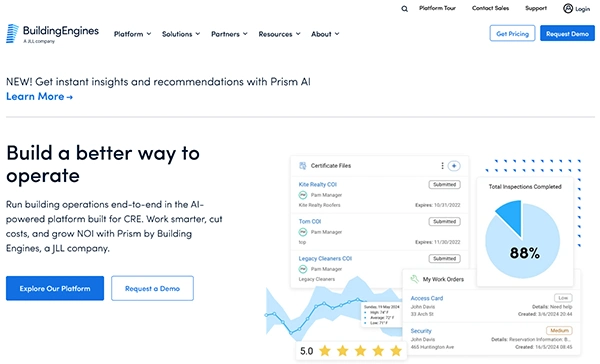
Task: Open the Tom COI entry
Action: pyautogui.click(x=310, y=221)
